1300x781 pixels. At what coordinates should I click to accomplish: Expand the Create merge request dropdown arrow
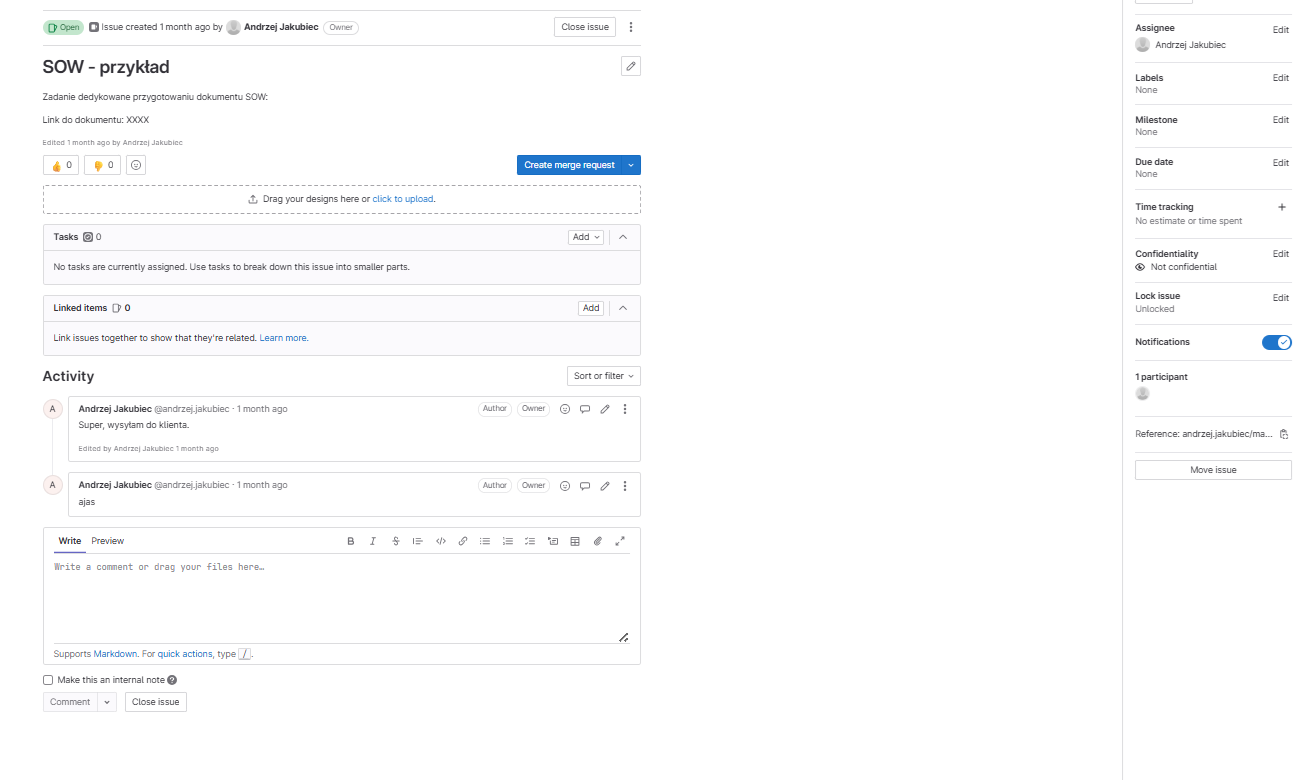click(x=631, y=165)
